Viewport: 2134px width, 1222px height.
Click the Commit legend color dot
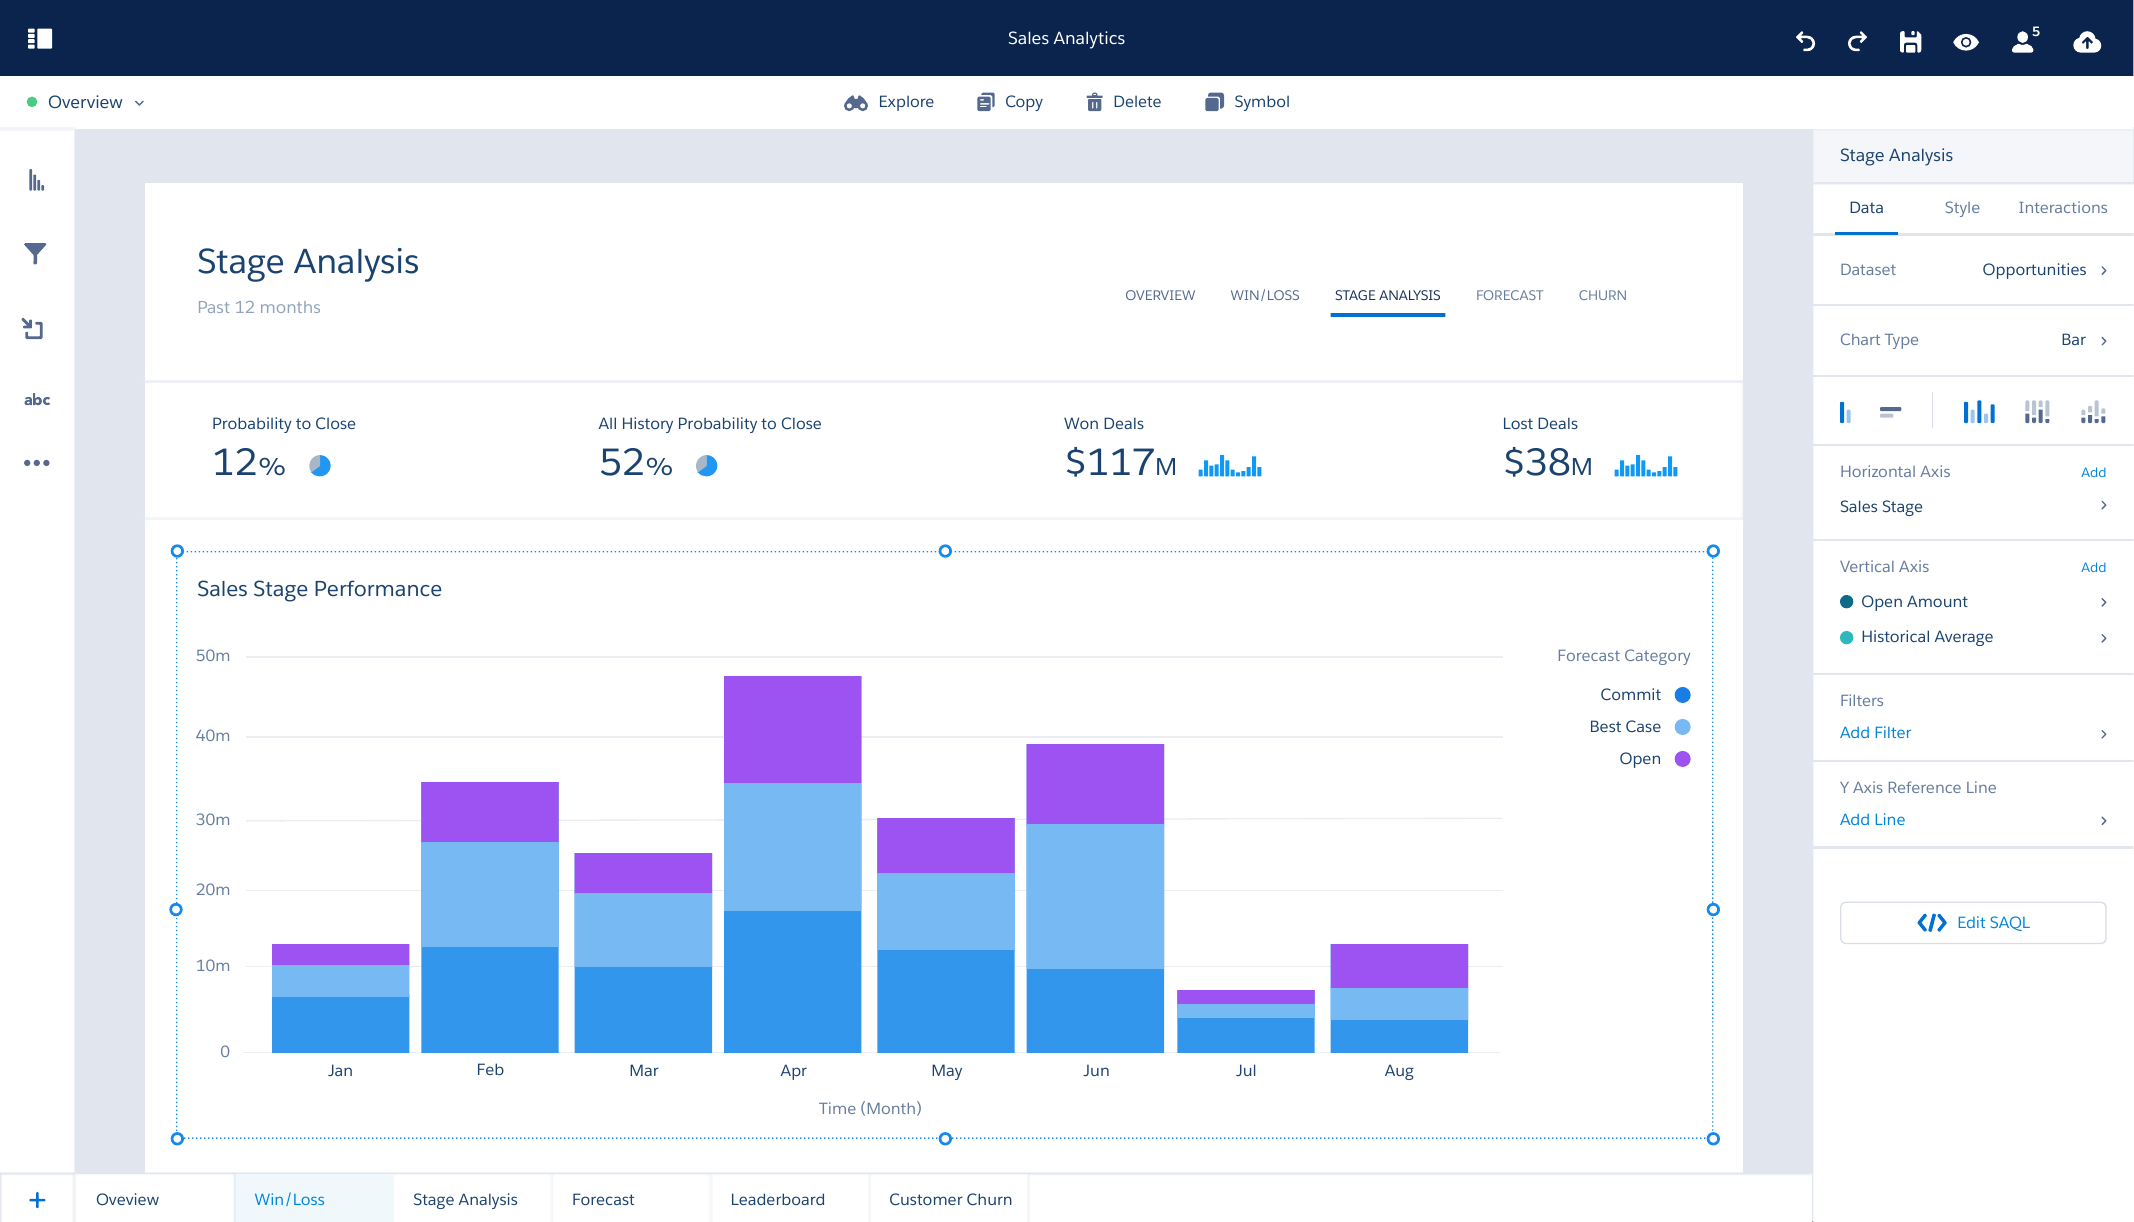point(1683,695)
